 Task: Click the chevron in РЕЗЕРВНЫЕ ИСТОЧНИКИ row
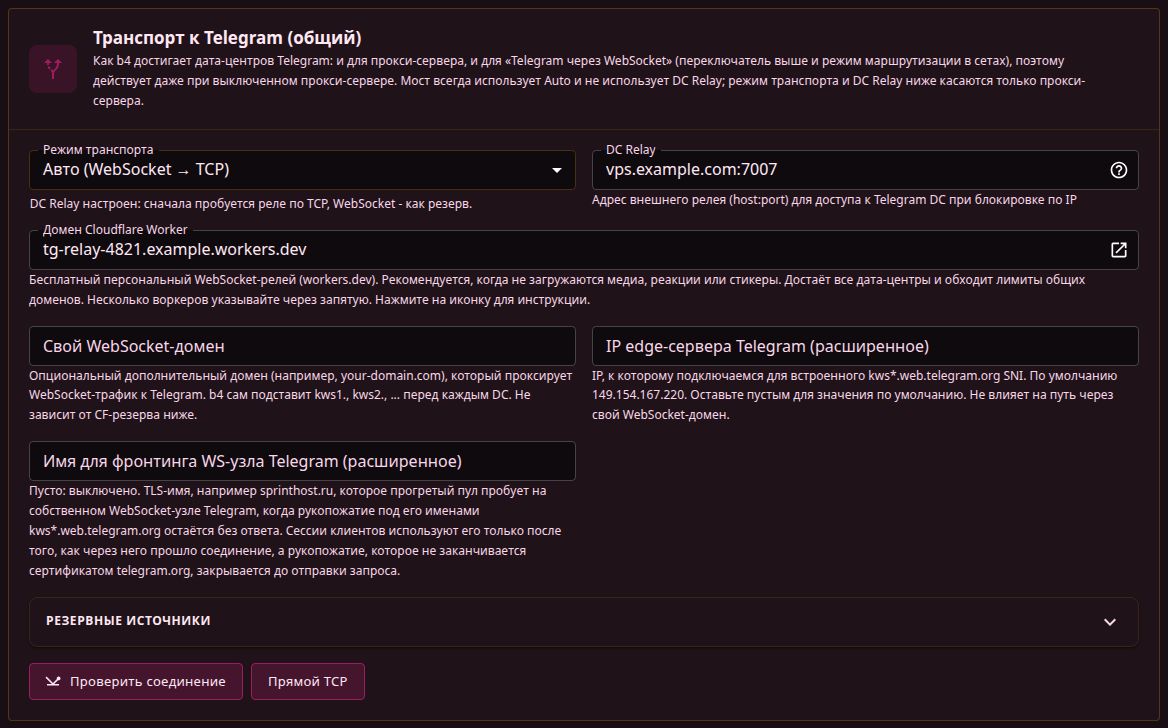click(1109, 622)
